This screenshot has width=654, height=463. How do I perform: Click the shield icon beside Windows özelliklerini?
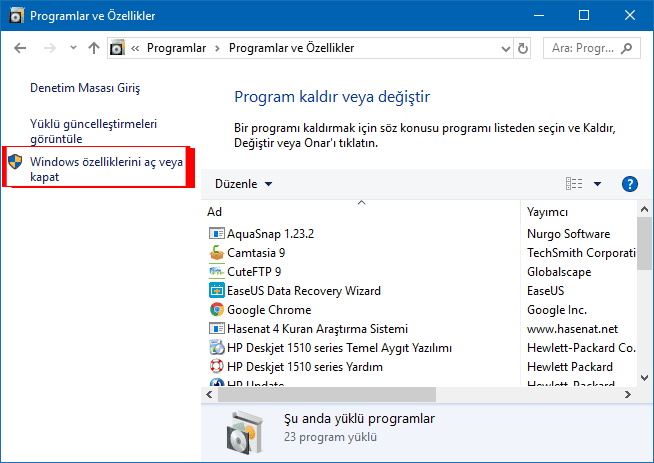pyautogui.click(x=15, y=161)
